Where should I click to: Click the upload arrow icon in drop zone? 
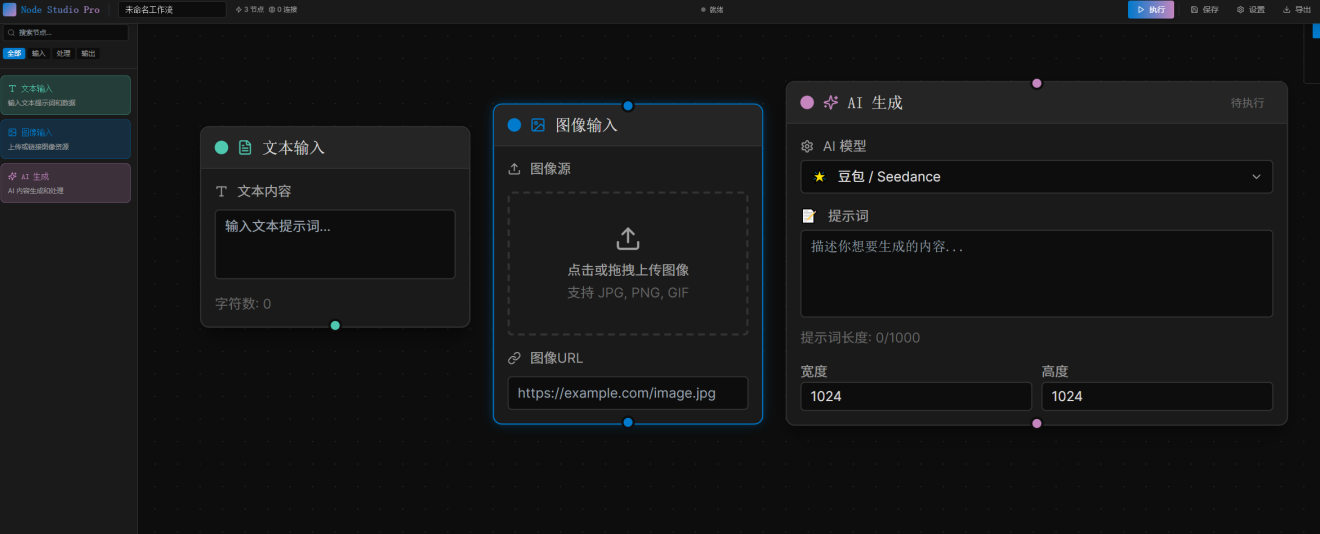click(628, 239)
